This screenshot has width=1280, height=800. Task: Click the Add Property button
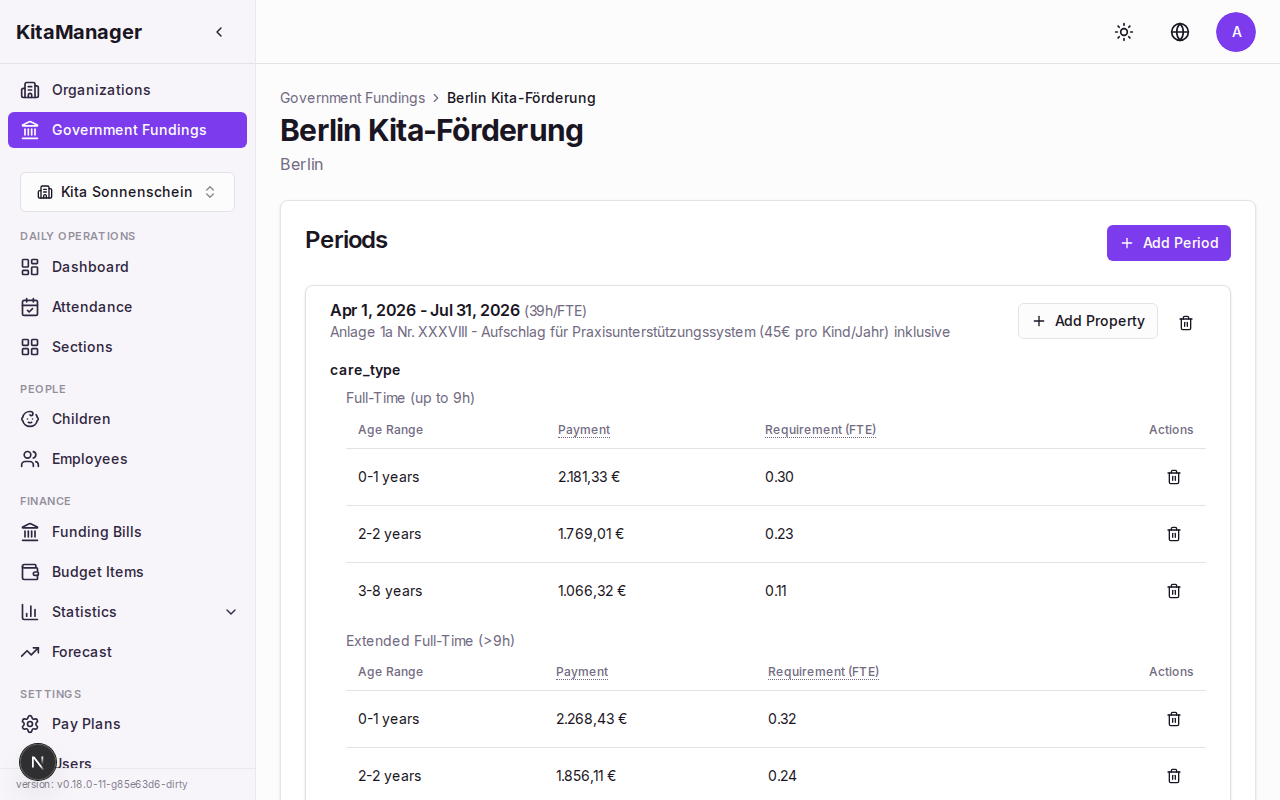tap(1087, 321)
